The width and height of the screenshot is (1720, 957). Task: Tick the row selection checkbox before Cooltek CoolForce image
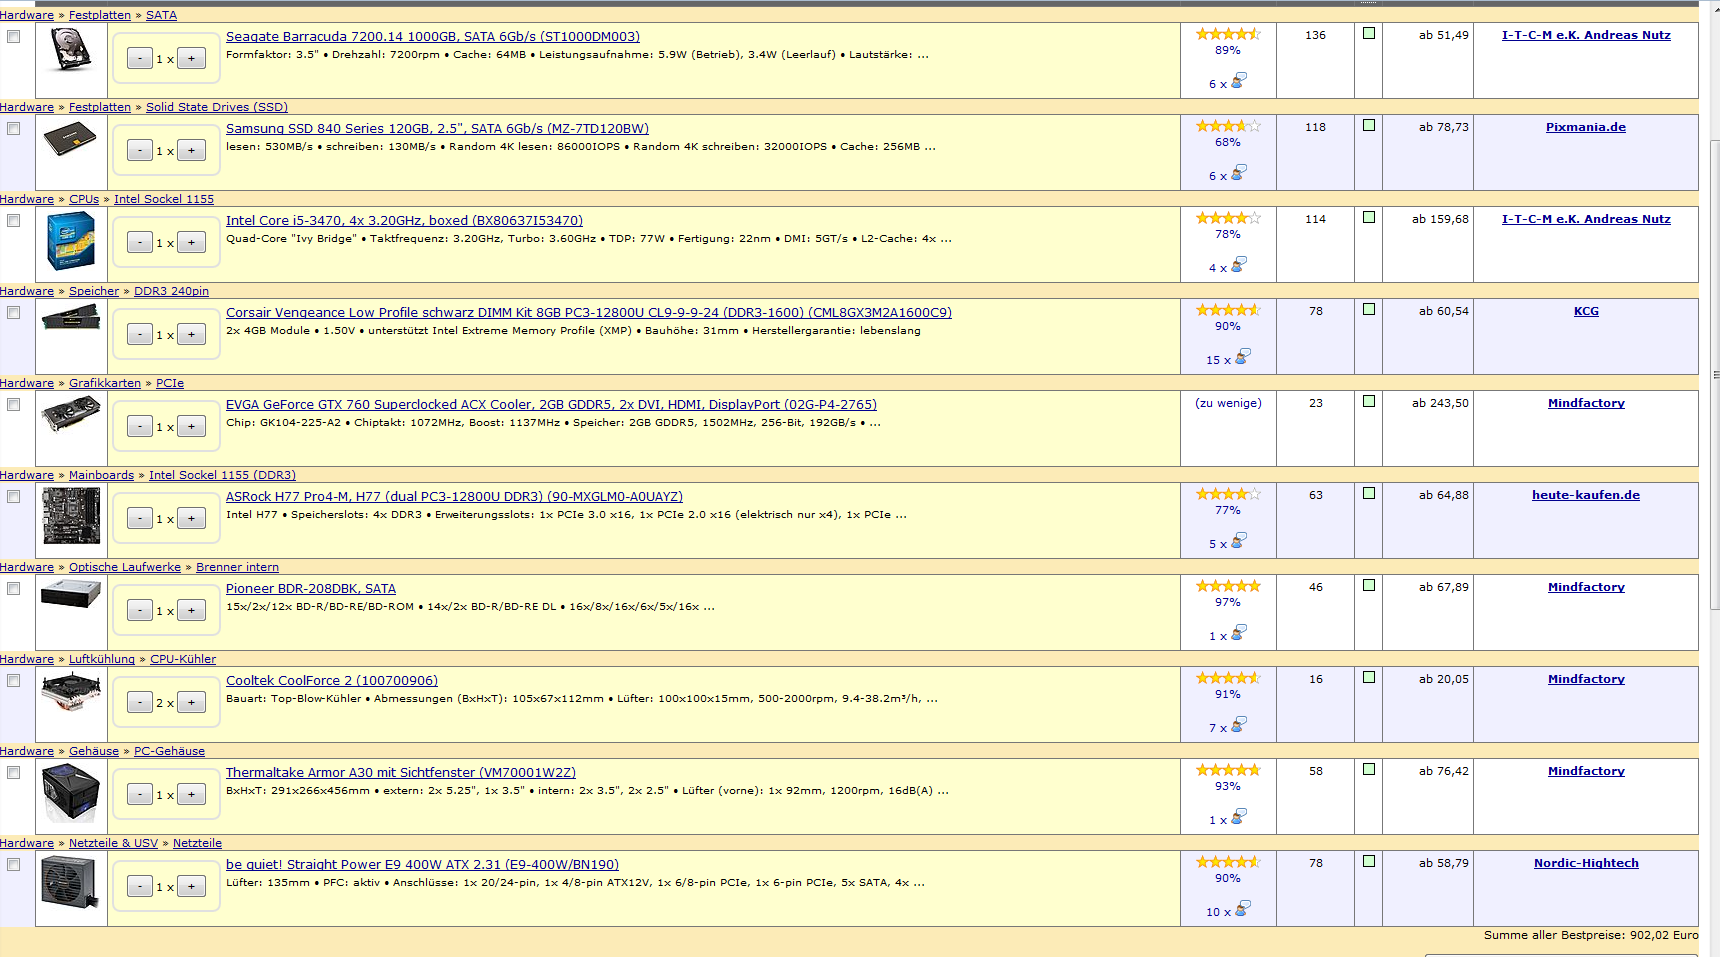14,680
